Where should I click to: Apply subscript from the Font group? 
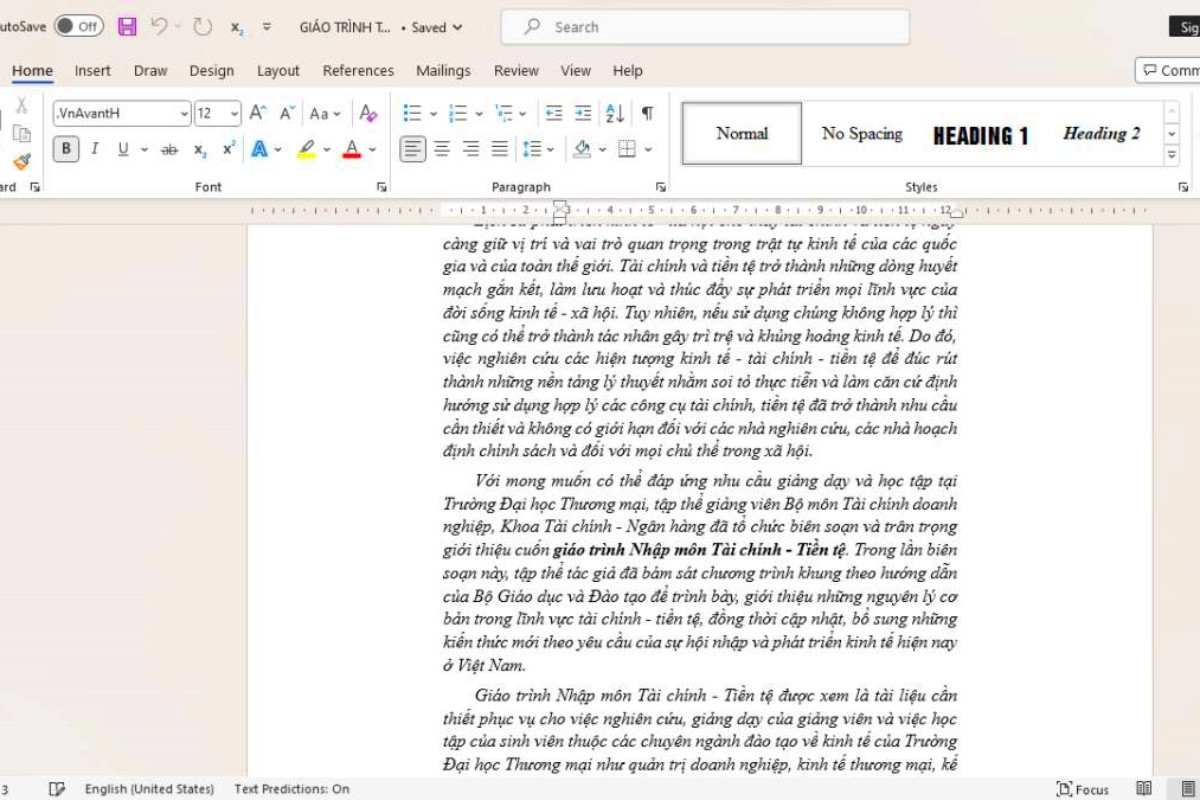tap(200, 149)
